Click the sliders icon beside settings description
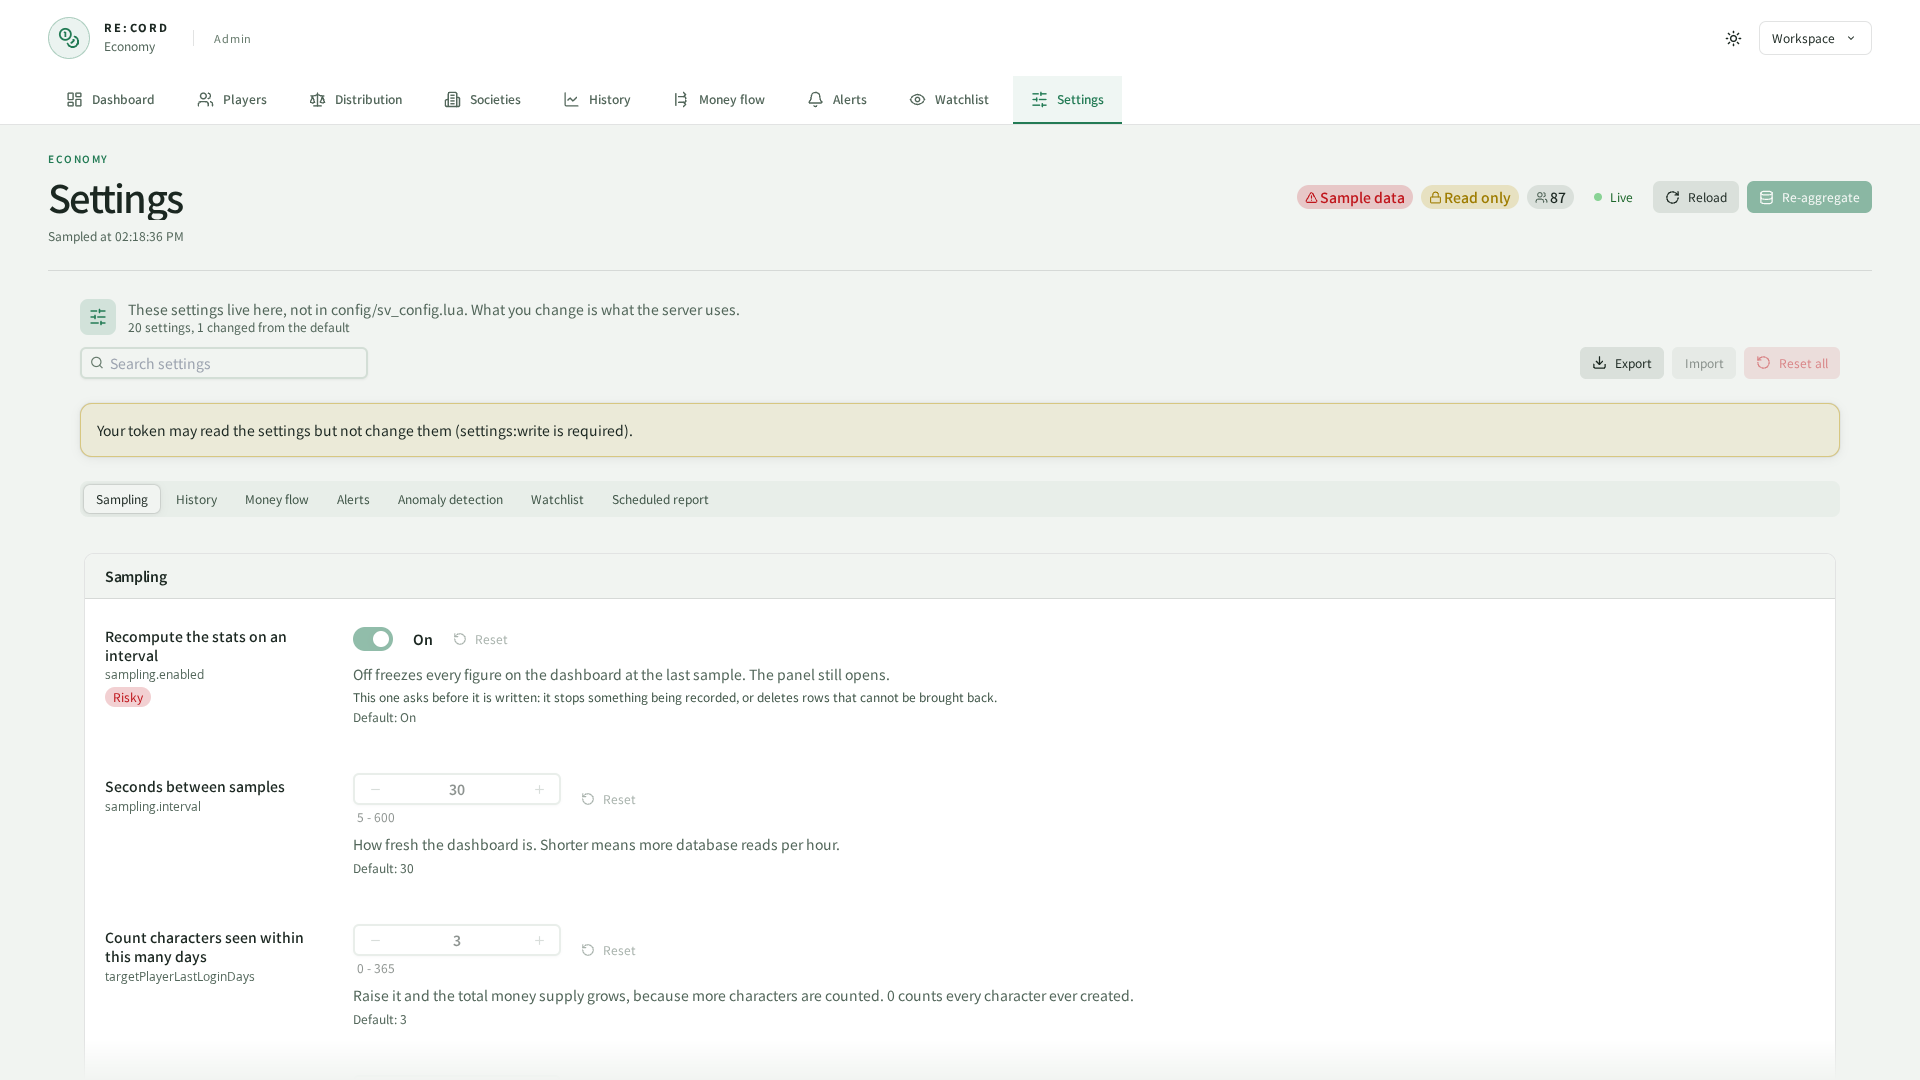This screenshot has height=1080, width=1920. click(98, 317)
